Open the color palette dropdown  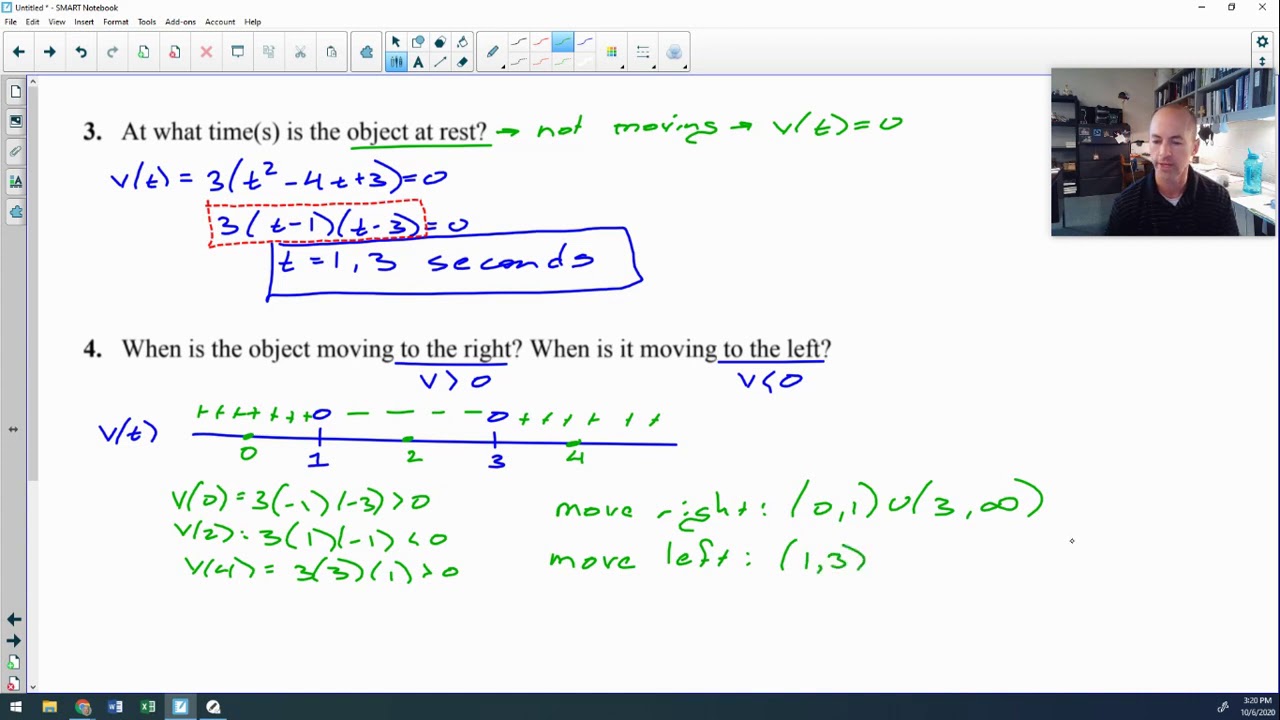(612, 52)
